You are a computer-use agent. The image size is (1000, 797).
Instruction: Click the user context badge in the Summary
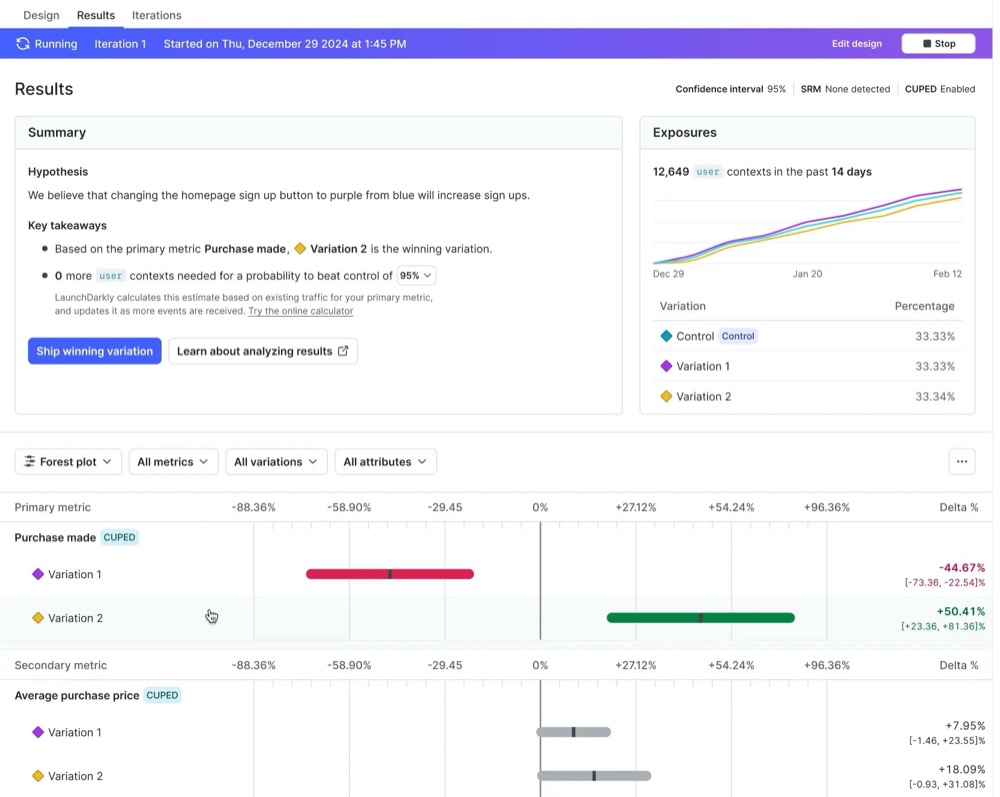(x=110, y=275)
